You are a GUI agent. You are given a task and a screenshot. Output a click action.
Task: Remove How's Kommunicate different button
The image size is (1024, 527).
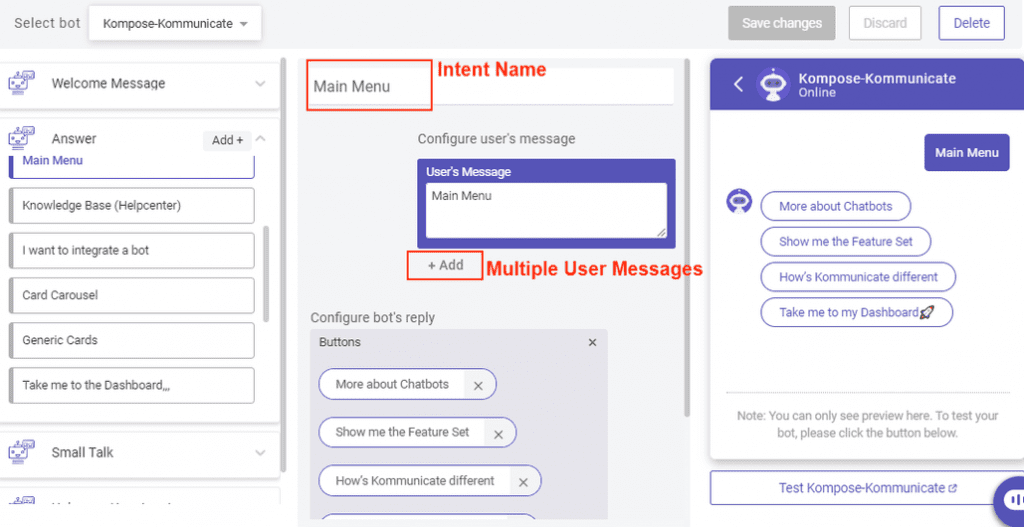tap(523, 483)
